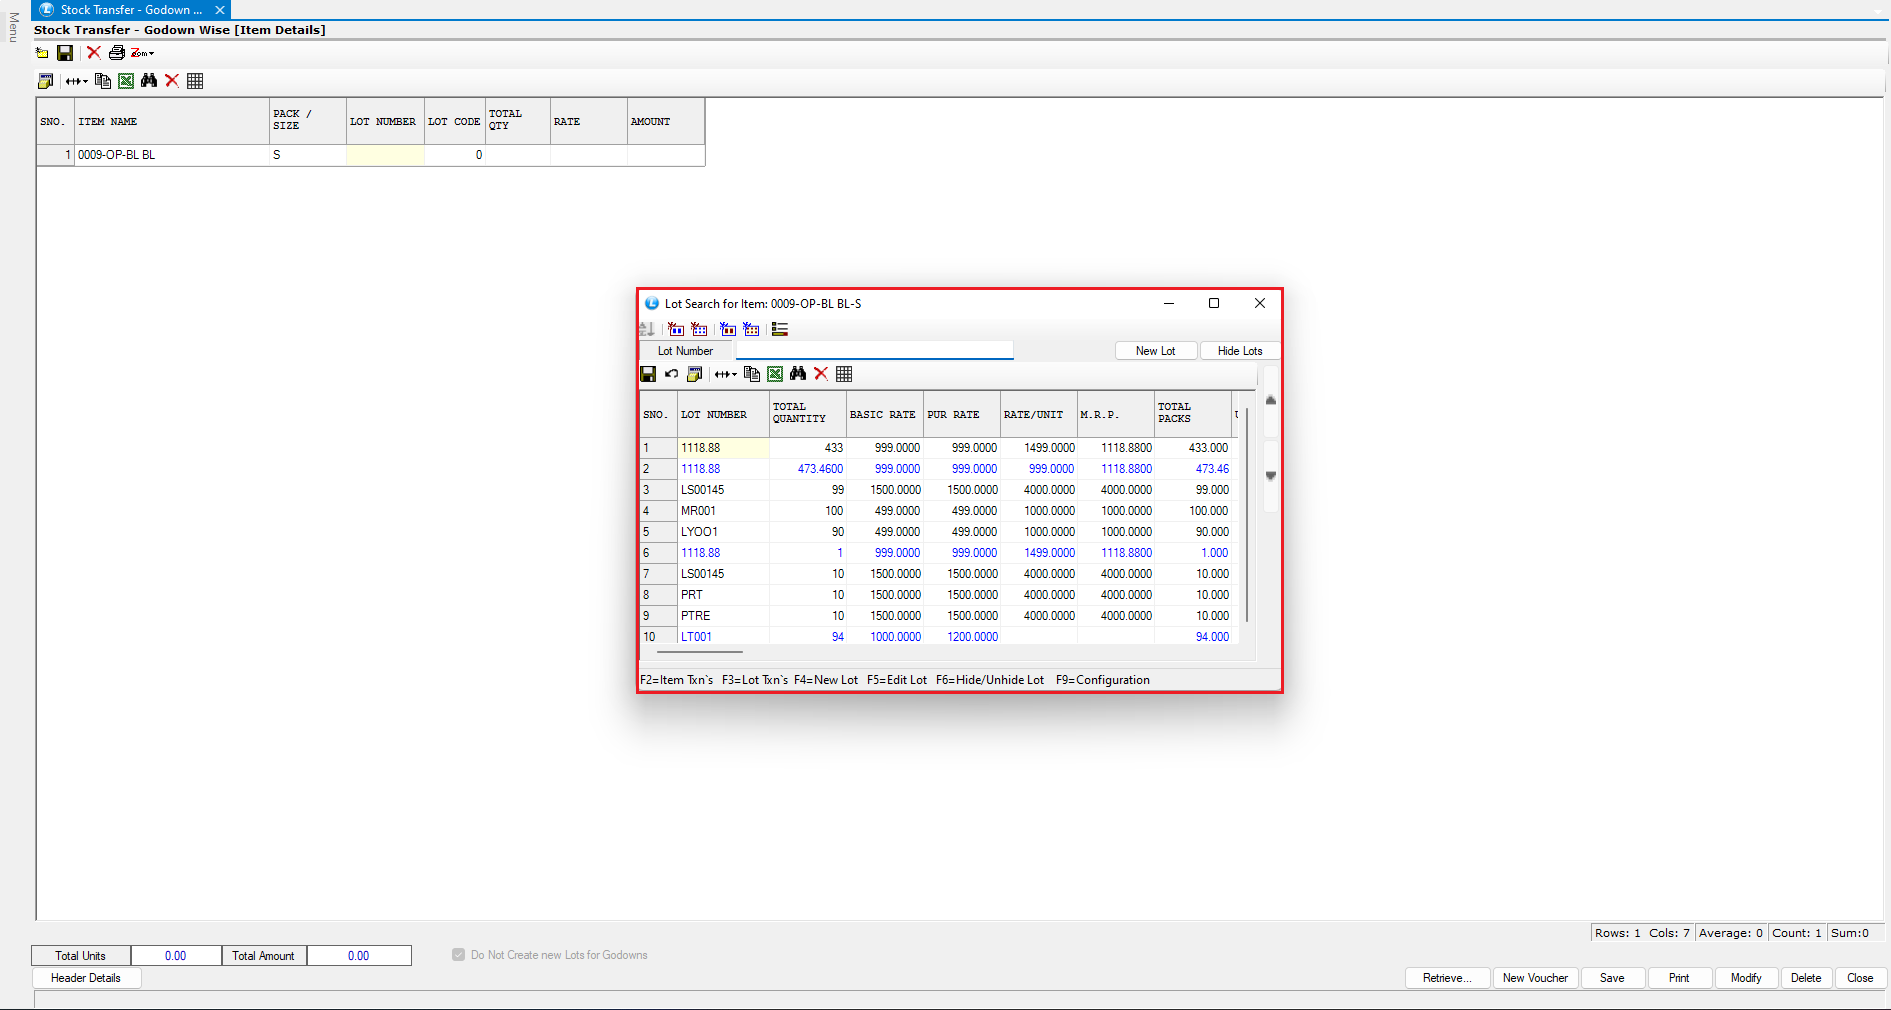Click the grid view icon in Lot Search toolbar
1891x1010 pixels.
click(x=844, y=374)
